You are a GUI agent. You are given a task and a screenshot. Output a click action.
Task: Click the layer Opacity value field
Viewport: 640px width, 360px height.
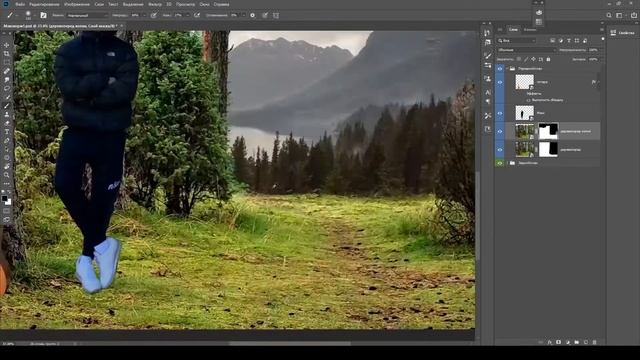pyautogui.click(x=593, y=50)
